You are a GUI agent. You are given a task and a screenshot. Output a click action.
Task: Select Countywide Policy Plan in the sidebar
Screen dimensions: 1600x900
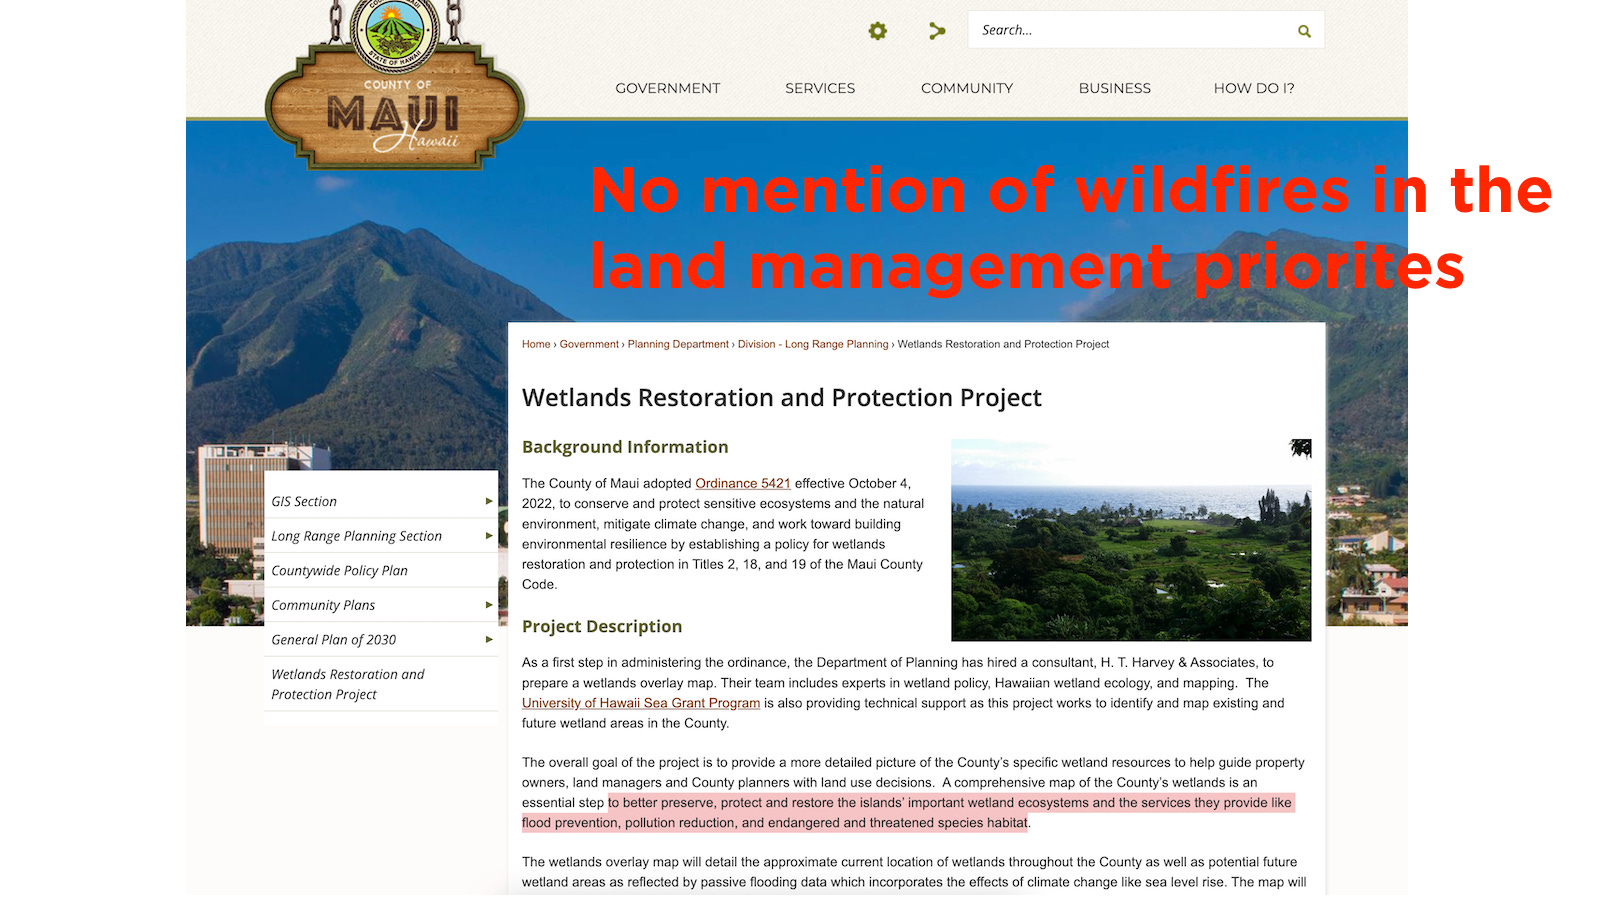(339, 570)
